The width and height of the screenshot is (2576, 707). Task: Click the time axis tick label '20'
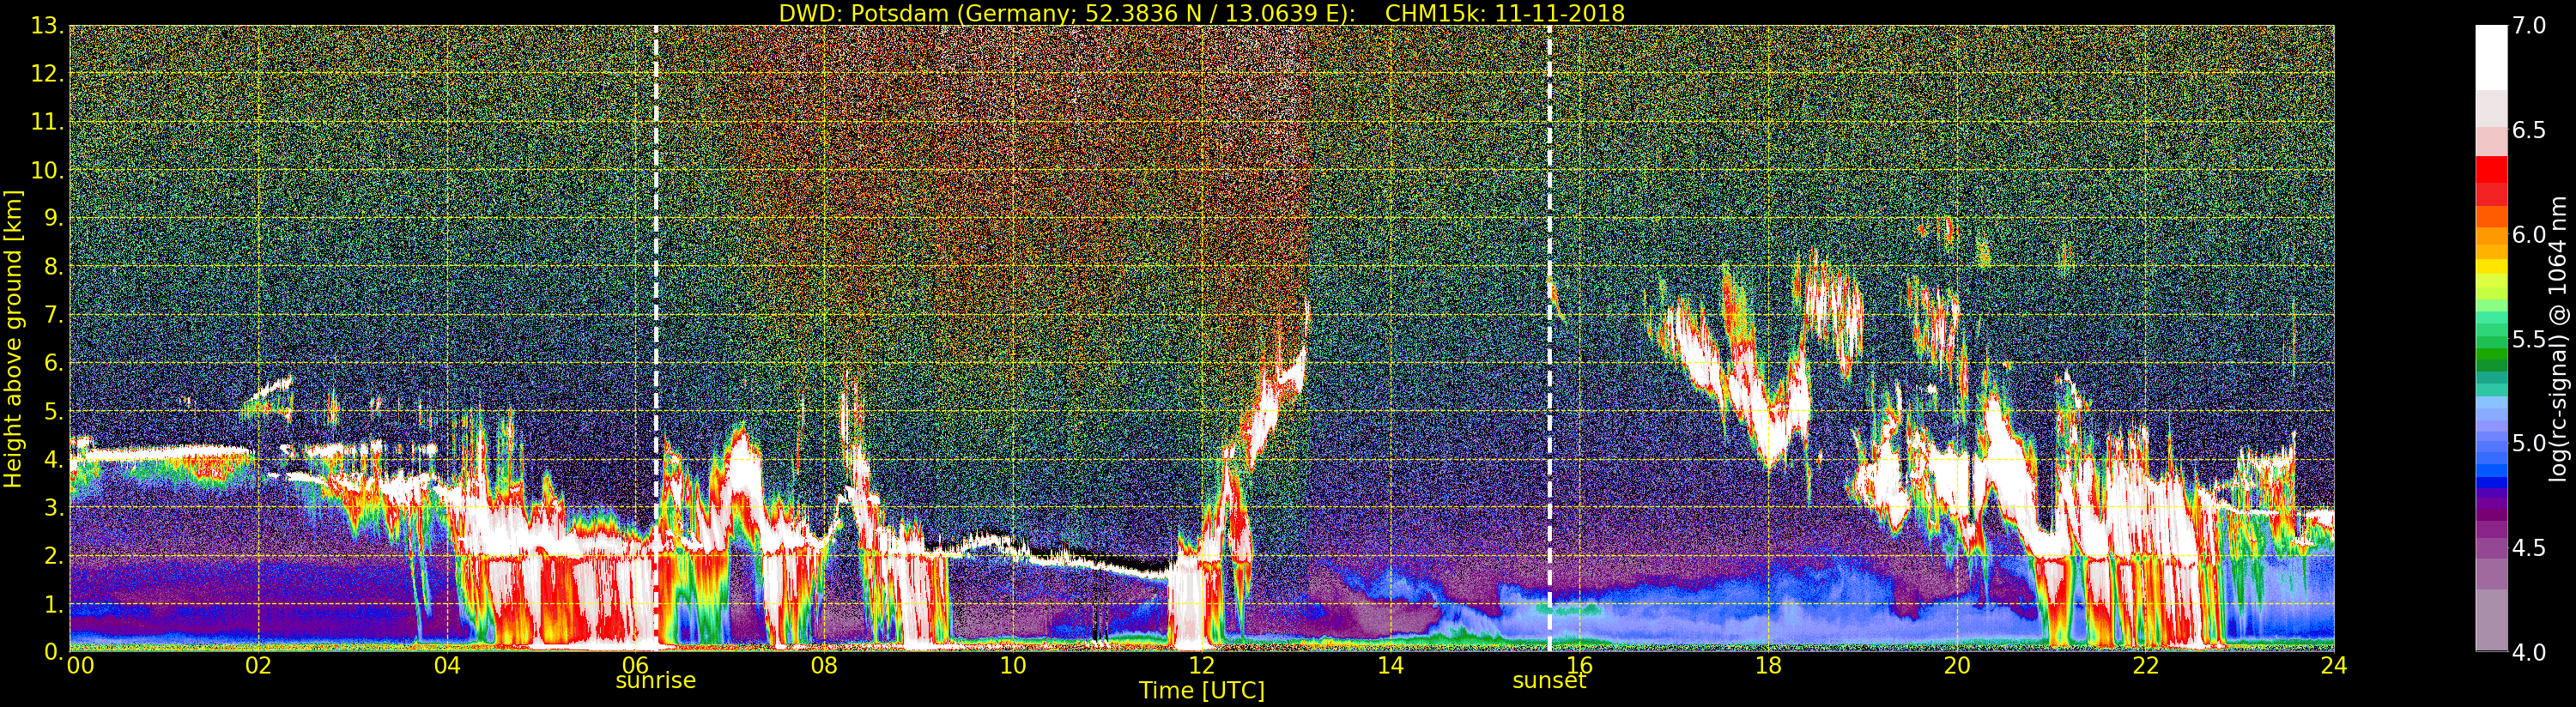click(x=1957, y=665)
